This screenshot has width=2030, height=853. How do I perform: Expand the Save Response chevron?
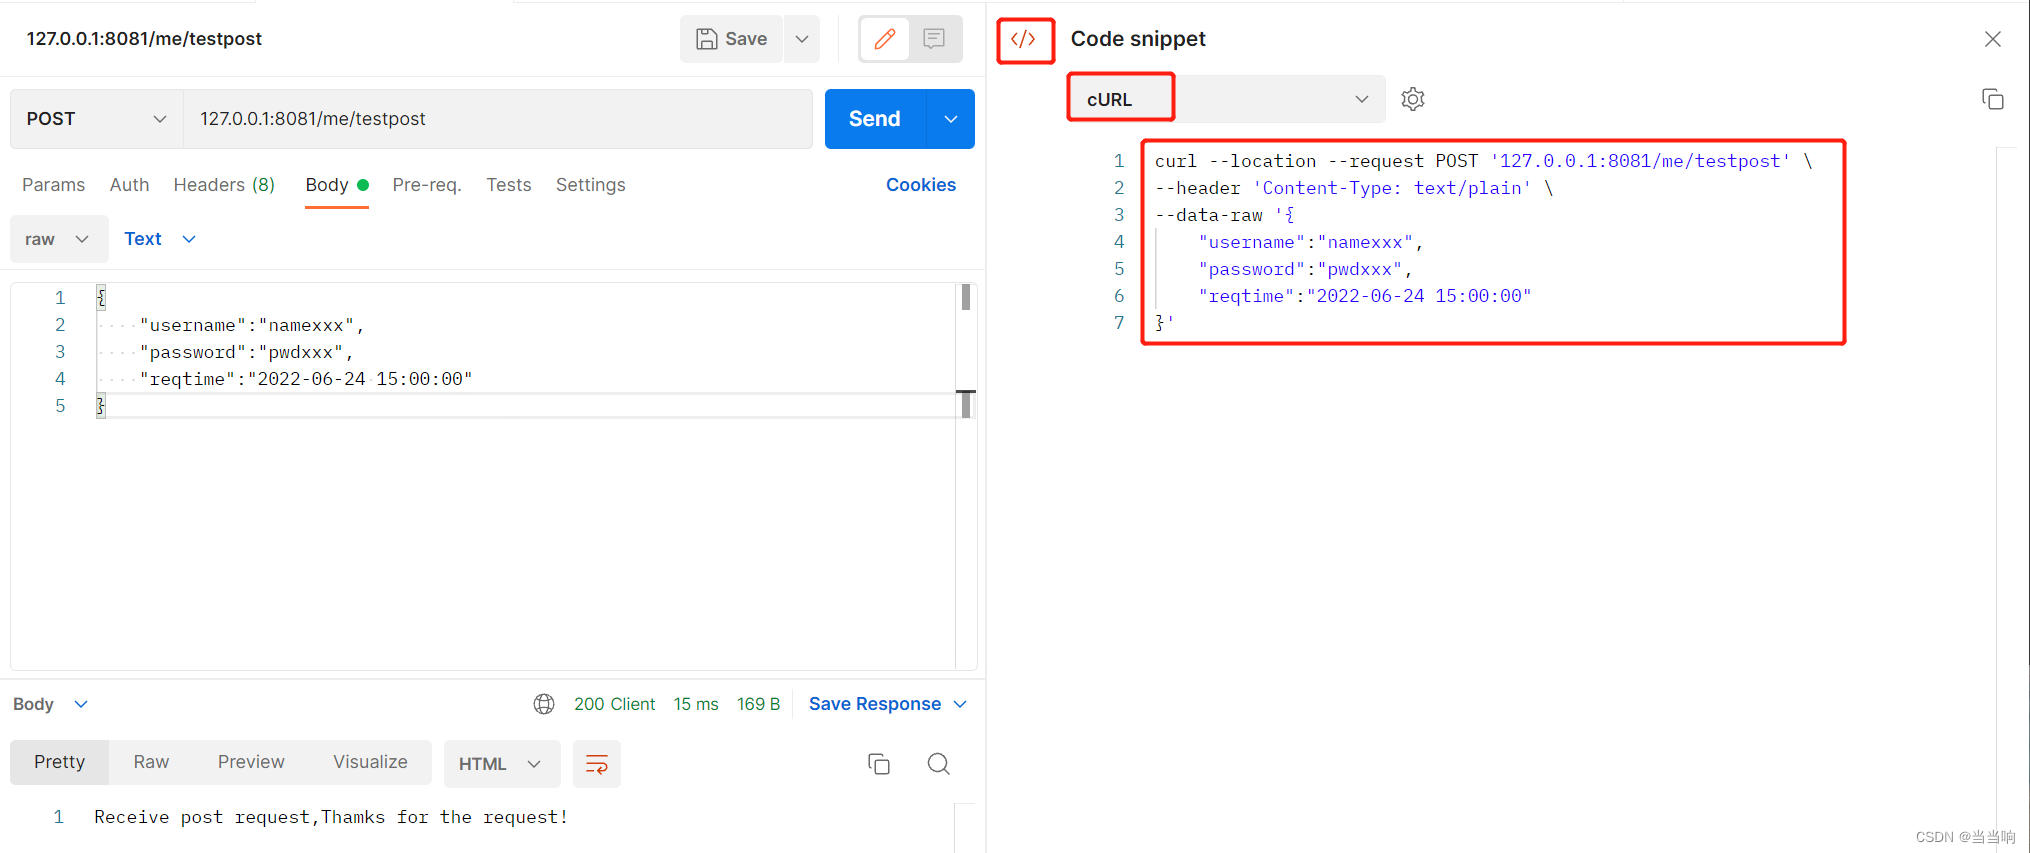960,704
